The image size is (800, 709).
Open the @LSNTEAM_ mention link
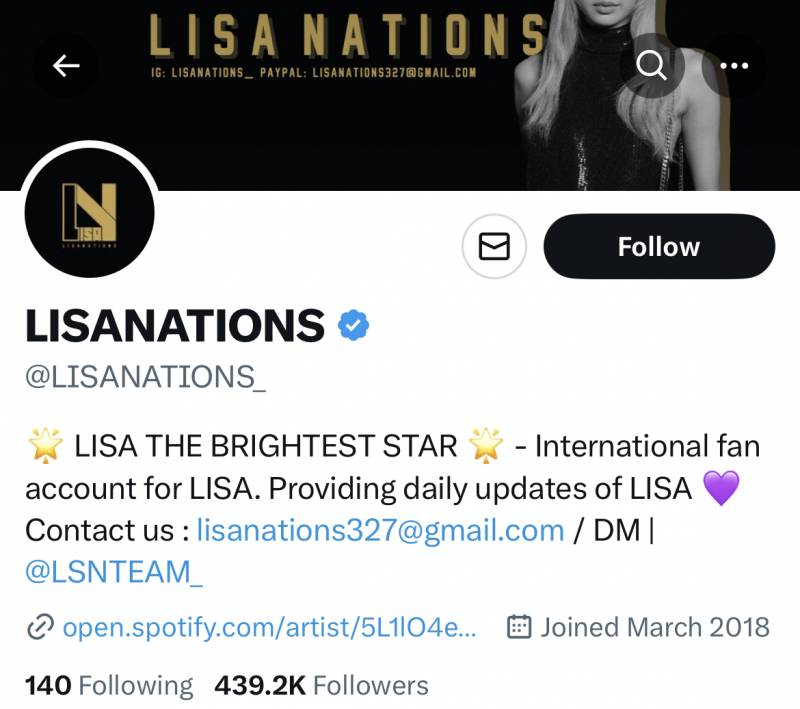[x=114, y=571]
